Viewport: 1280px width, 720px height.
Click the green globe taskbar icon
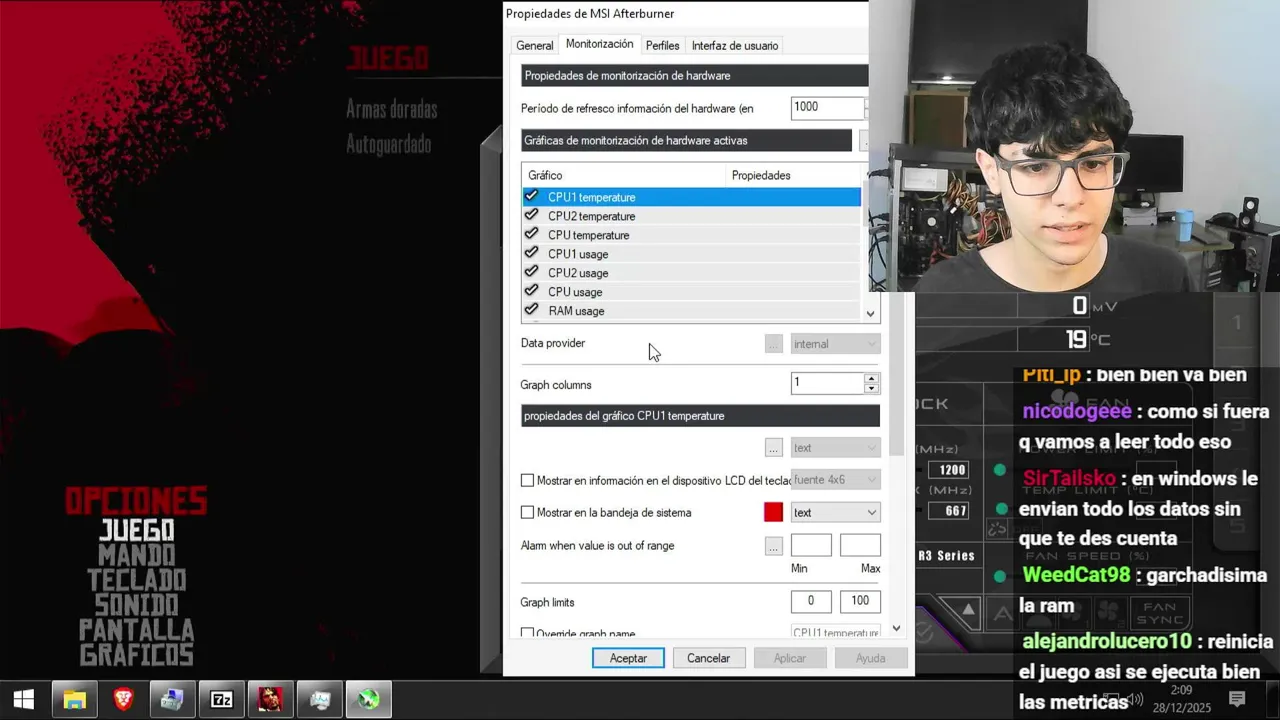click(368, 700)
